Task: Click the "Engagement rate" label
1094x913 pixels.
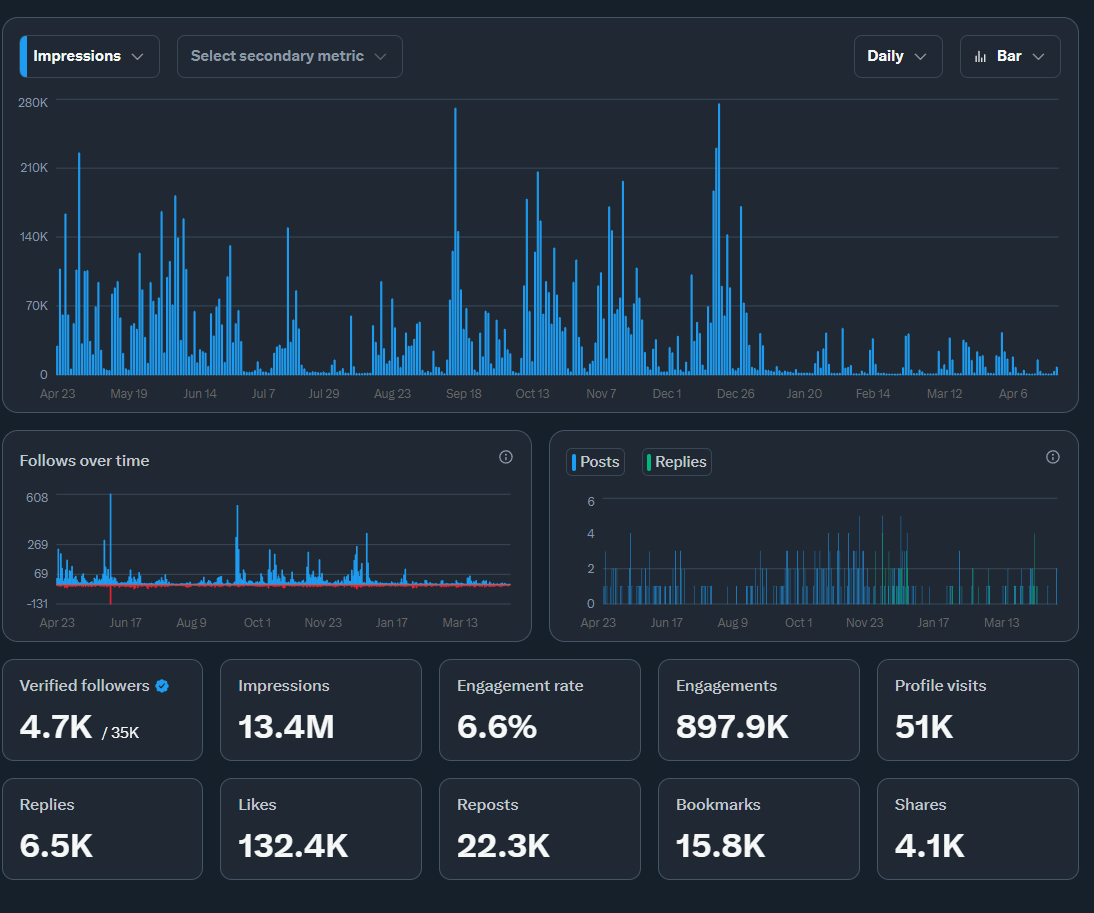Action: 520,686
